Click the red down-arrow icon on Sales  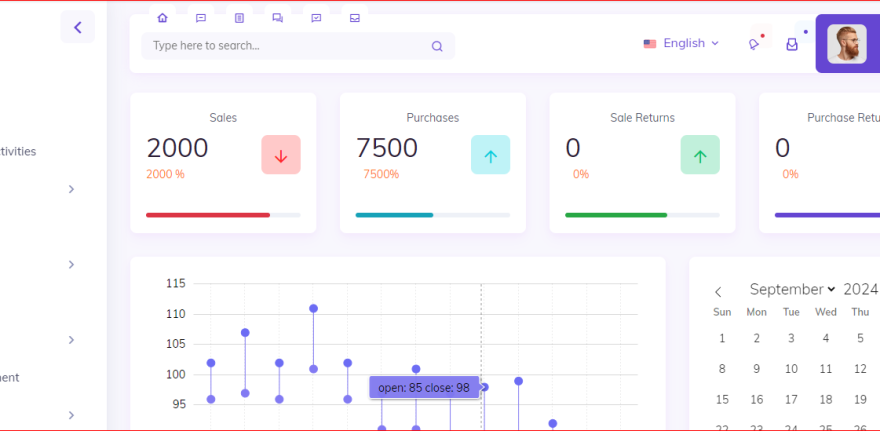click(x=281, y=155)
